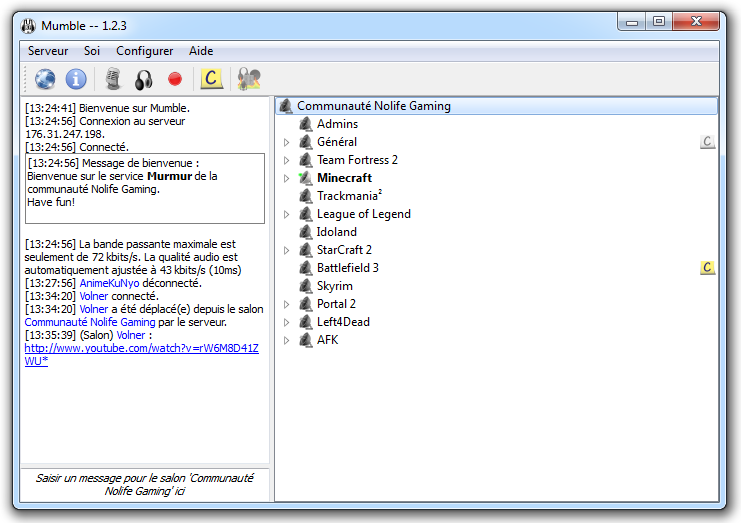The image size is (741, 523).
Task: Expand the League of Legend channel arrow
Action: (x=287, y=214)
